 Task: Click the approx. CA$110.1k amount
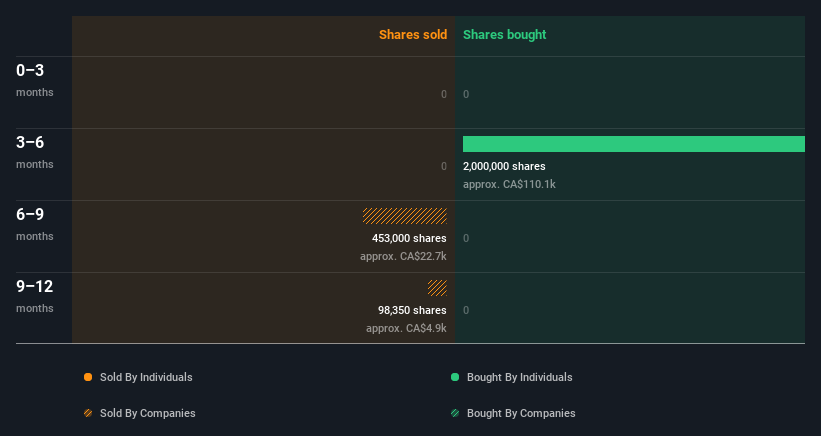(509, 184)
